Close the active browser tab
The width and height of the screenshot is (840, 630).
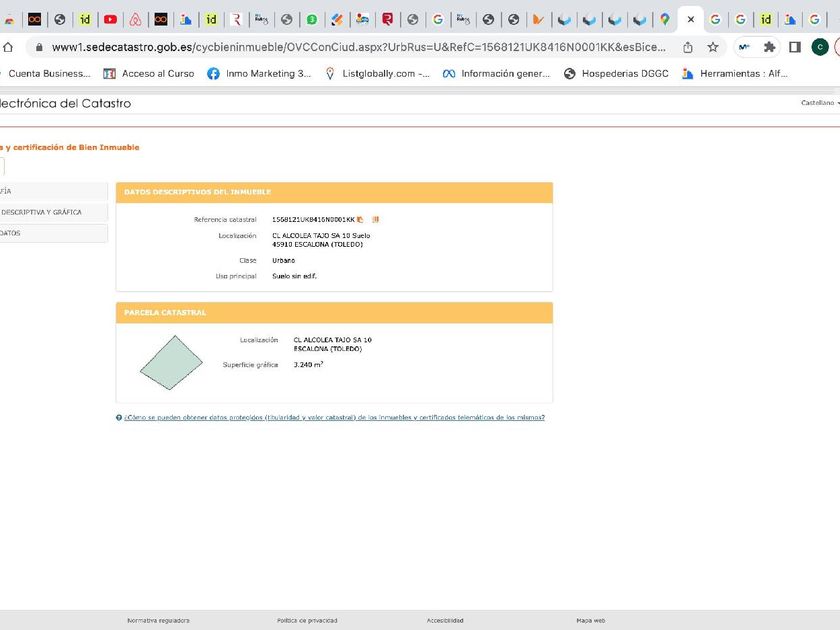690,19
